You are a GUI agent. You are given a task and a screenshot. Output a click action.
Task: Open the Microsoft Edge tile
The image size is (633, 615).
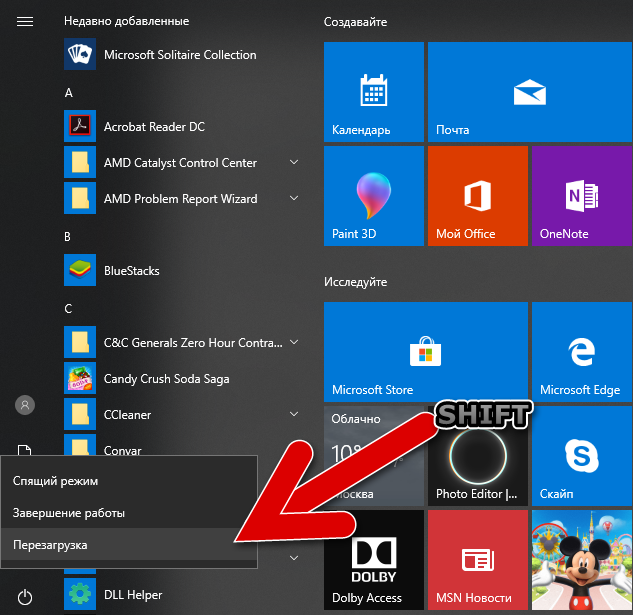pos(582,352)
